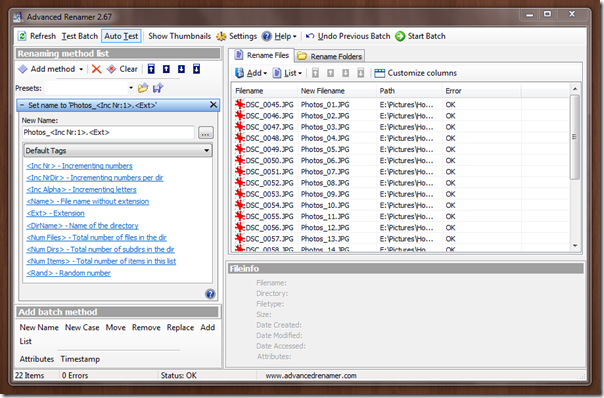This screenshot has height=398, width=604.
Task: Collapse the 'Set name to' method header
Action: (22, 105)
